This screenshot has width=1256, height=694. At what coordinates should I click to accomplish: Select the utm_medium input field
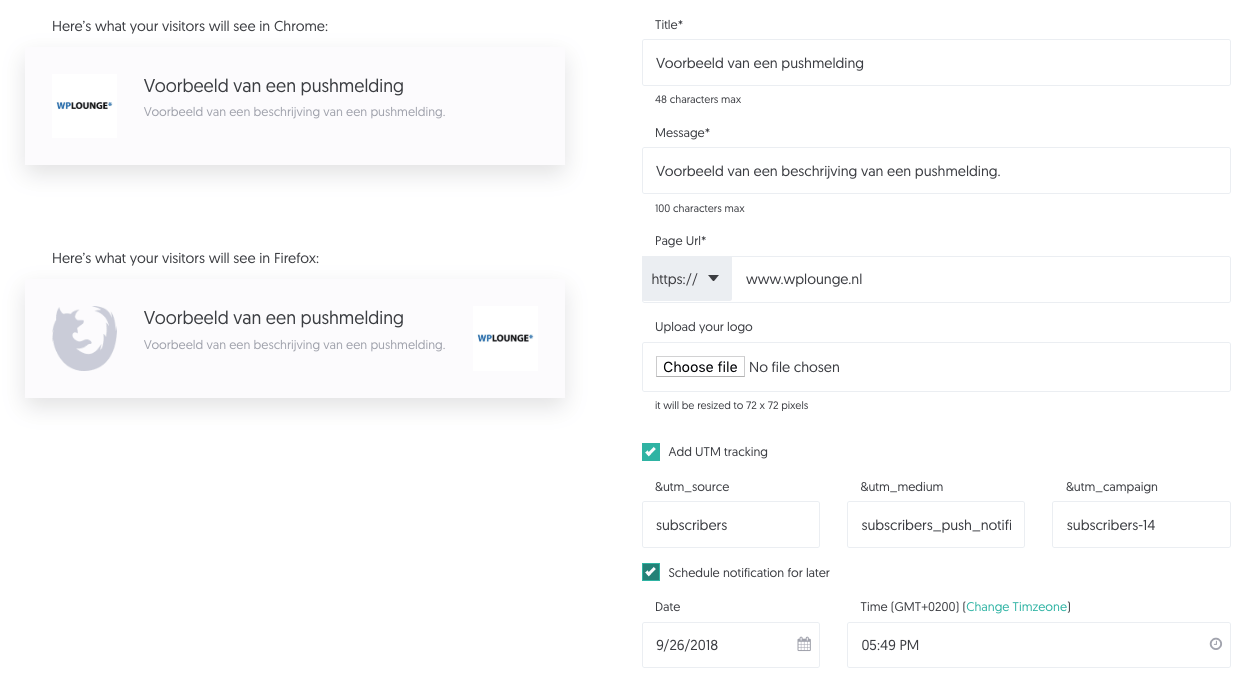pos(936,525)
